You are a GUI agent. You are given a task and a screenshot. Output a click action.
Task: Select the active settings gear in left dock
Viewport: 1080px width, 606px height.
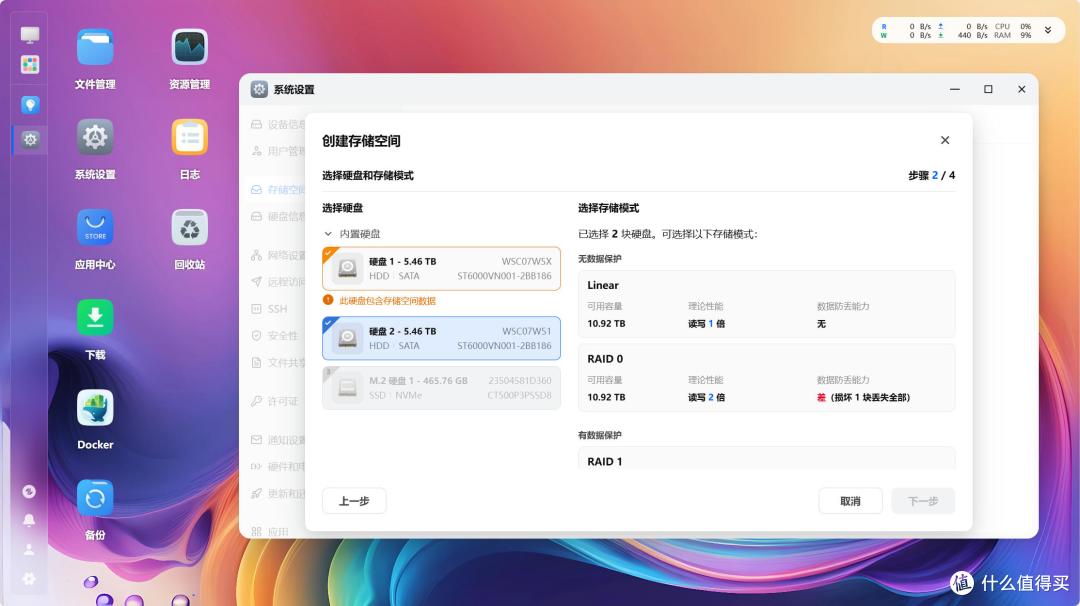pos(30,140)
